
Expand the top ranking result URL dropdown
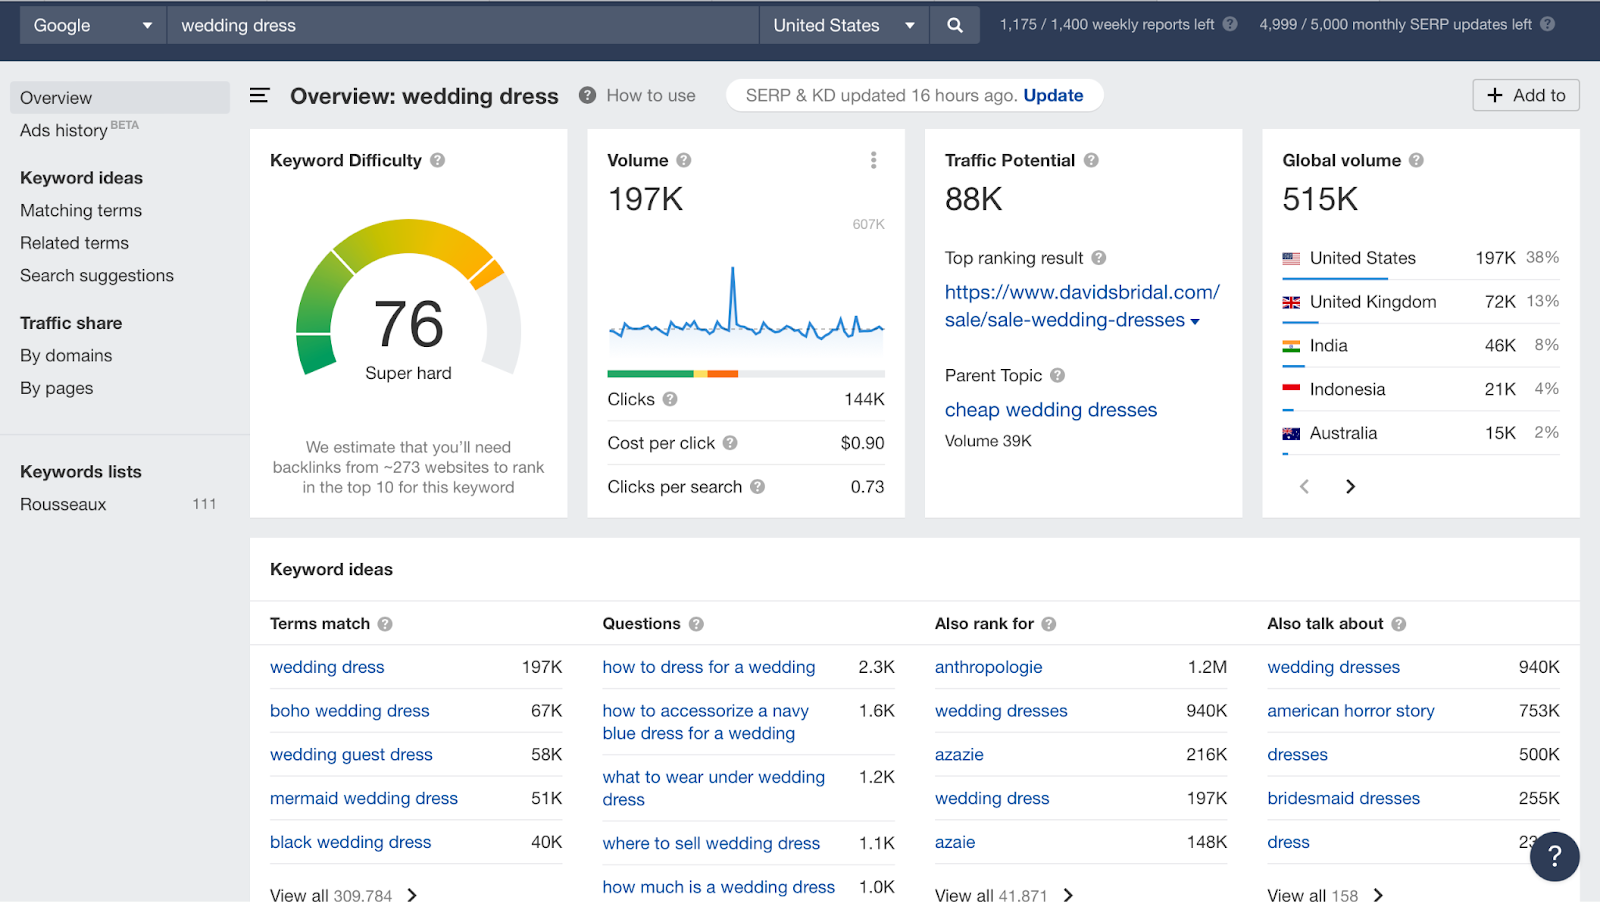click(x=1195, y=321)
